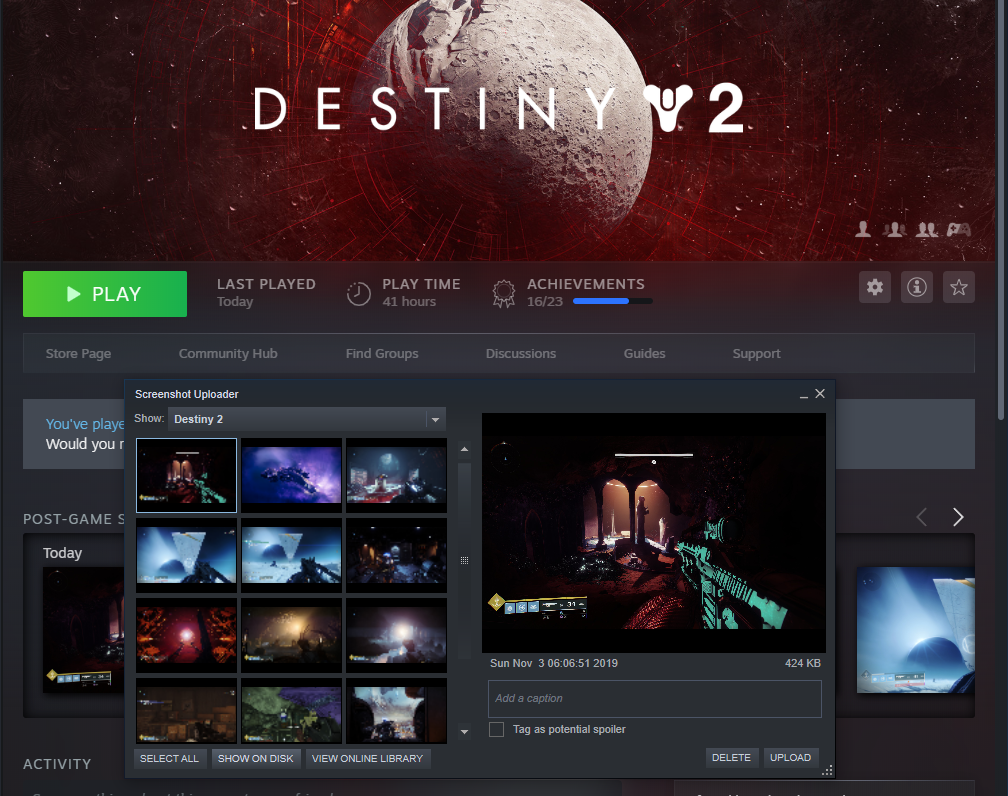
Task: Open the Store Page tab
Action: pos(78,354)
